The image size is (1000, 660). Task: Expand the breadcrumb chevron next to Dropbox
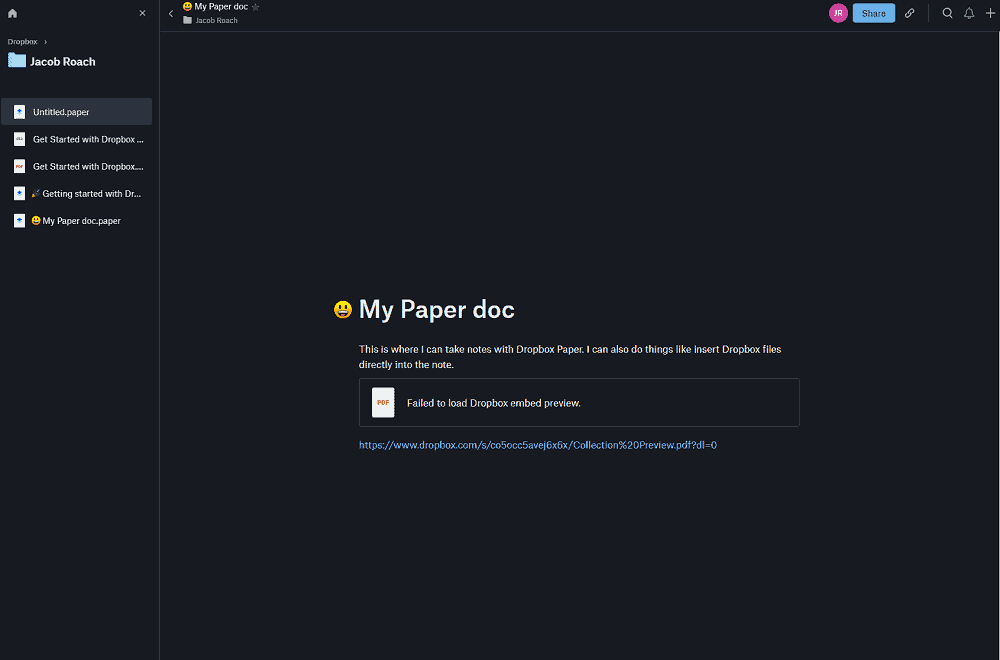[45, 41]
